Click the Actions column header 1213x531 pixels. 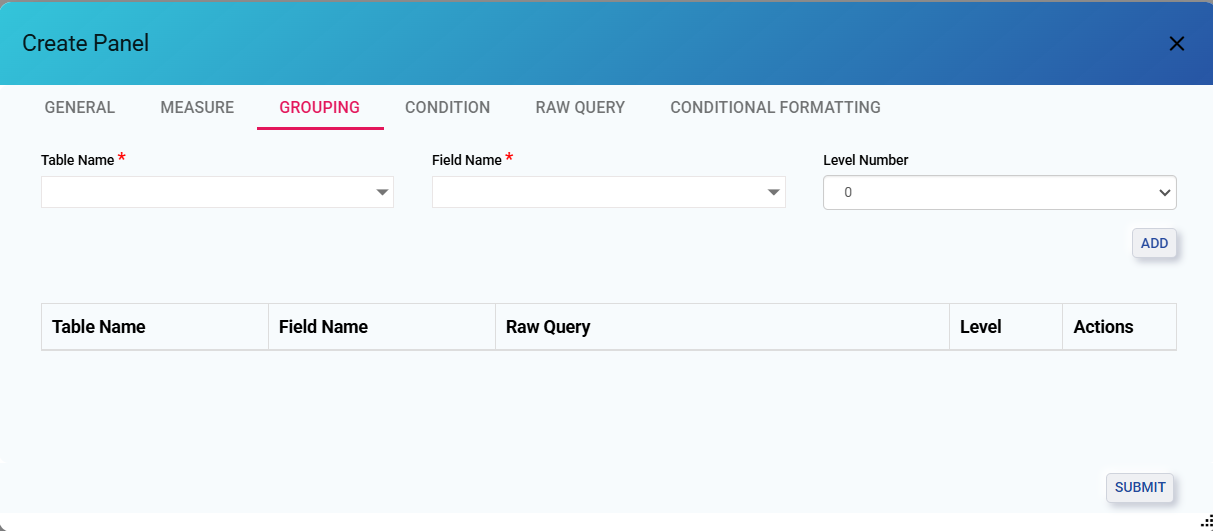1119,327
